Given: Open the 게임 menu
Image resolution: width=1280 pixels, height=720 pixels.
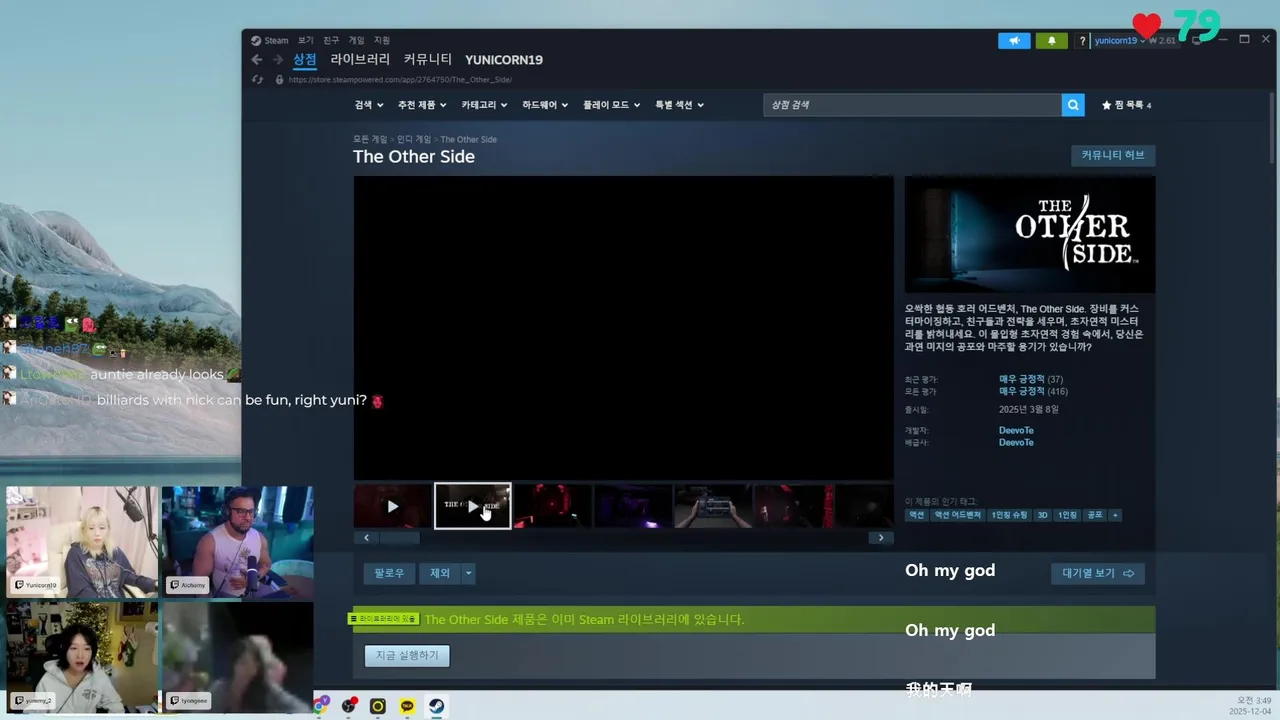Looking at the screenshot, I should (x=357, y=40).
